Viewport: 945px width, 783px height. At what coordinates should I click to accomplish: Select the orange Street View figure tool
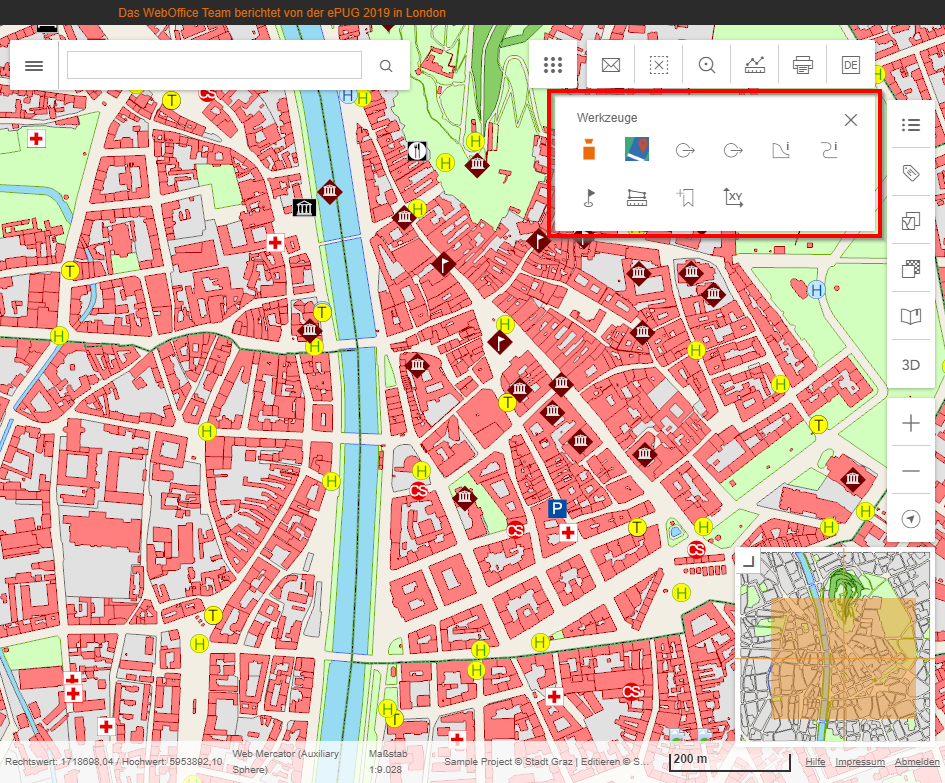coord(589,150)
